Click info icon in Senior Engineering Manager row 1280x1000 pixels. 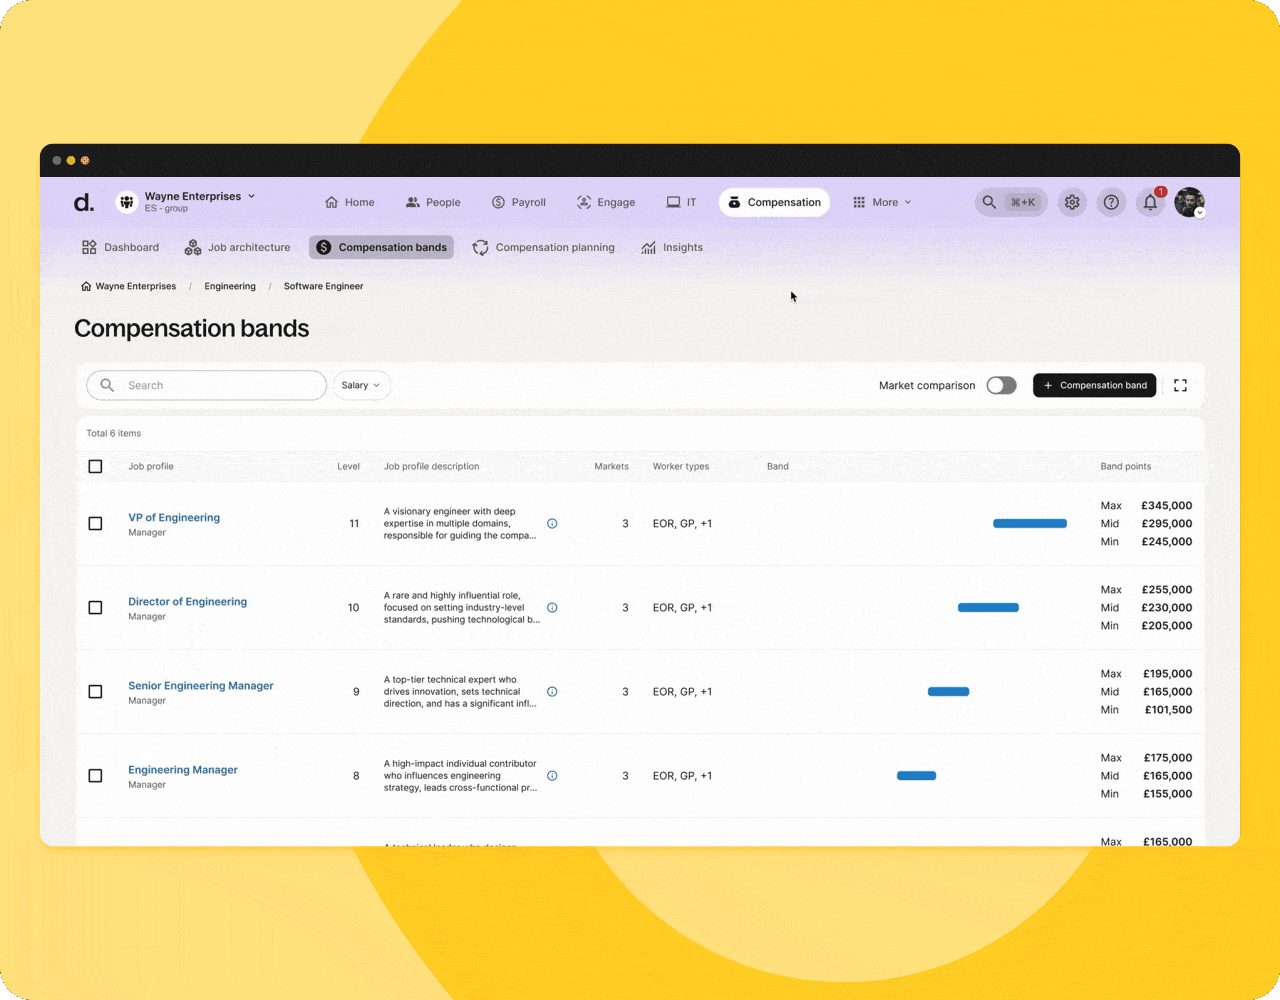coord(552,691)
